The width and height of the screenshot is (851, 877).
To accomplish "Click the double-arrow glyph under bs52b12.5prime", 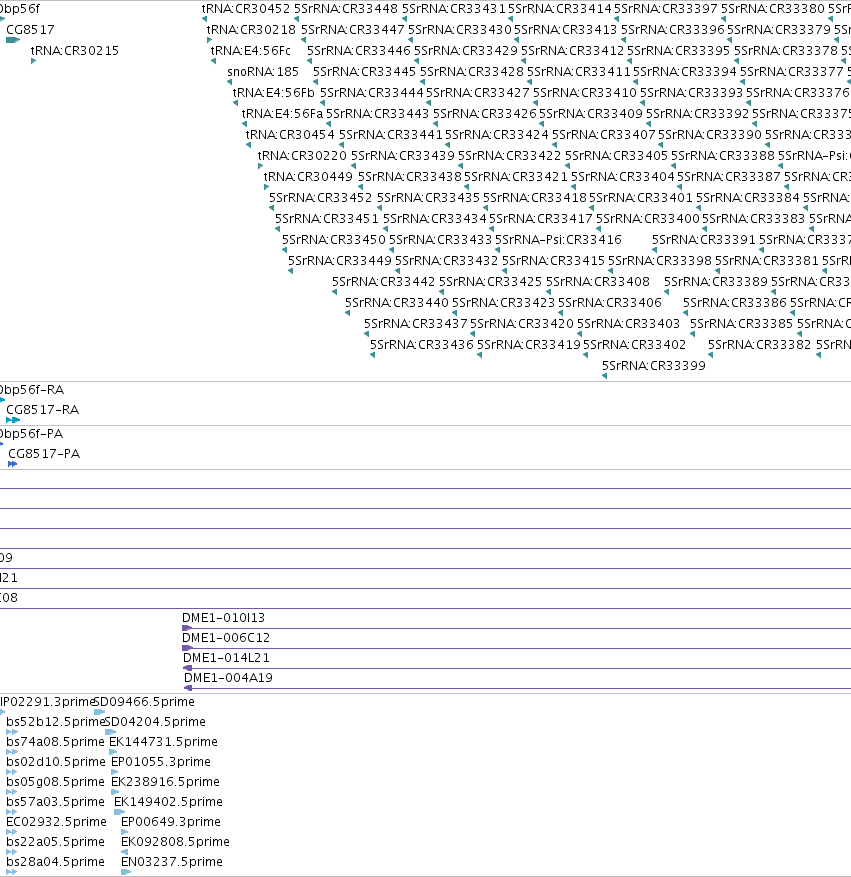I will (x=12, y=732).
